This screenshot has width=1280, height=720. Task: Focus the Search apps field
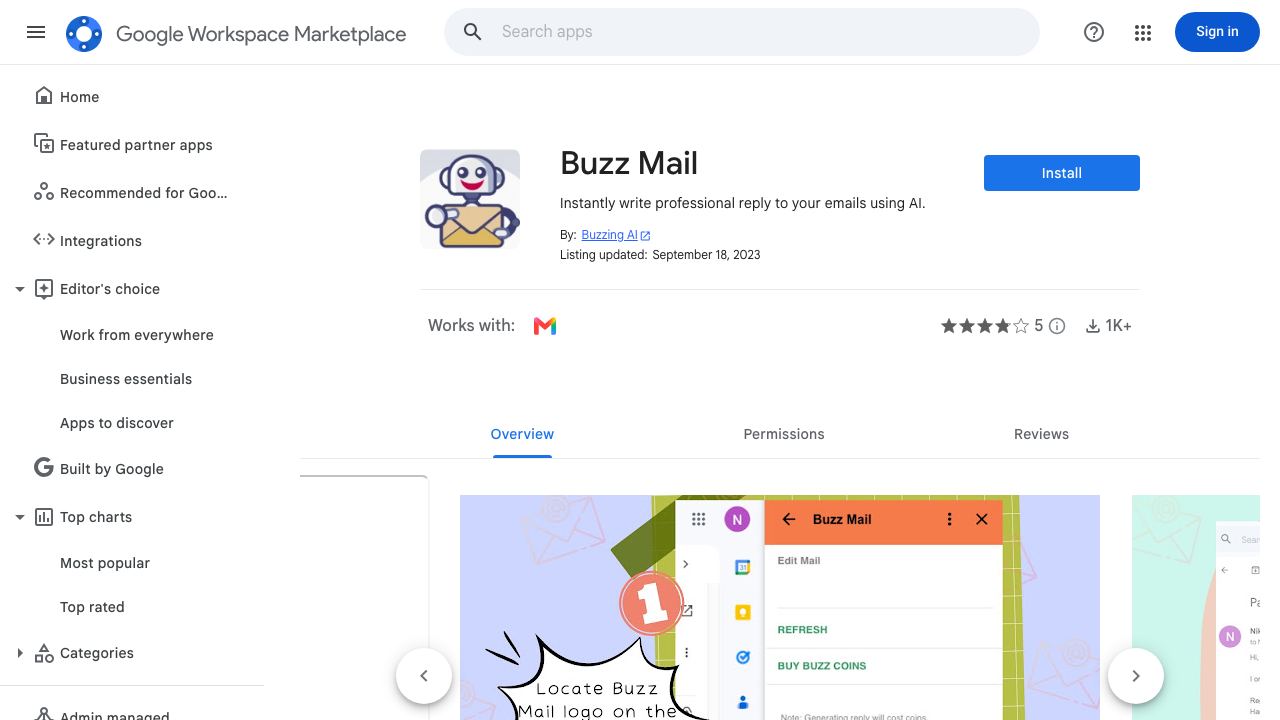click(x=742, y=32)
